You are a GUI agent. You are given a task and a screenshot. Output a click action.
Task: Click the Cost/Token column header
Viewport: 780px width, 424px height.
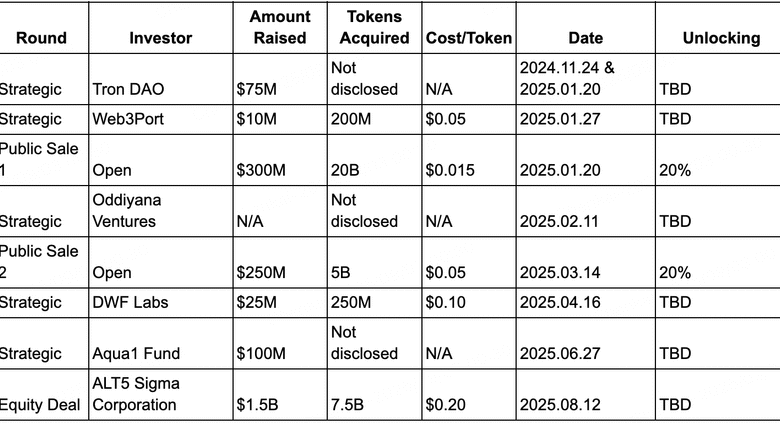(469, 38)
